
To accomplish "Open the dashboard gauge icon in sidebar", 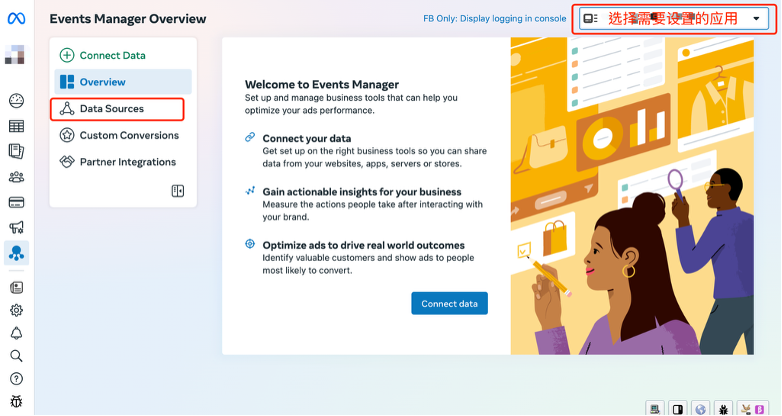I will pos(16,101).
